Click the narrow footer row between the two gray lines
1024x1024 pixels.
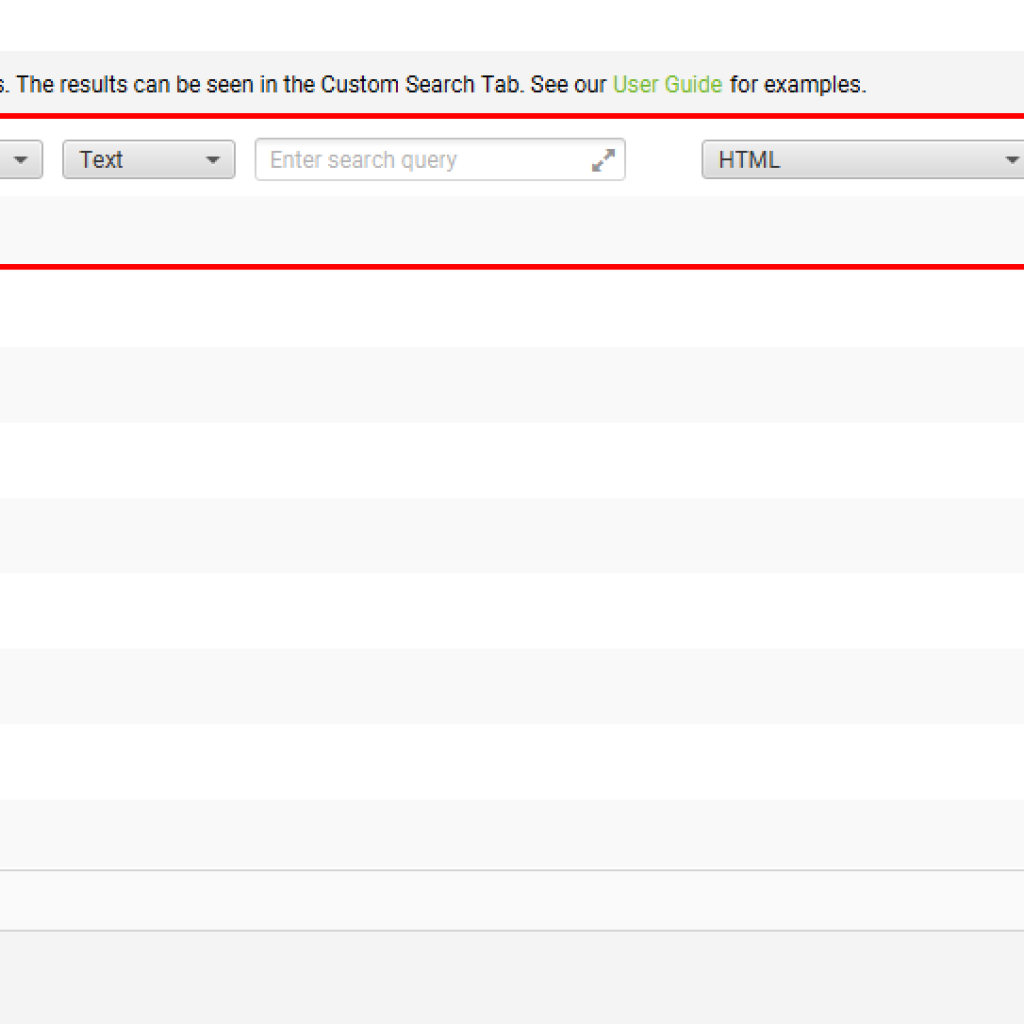(512, 901)
